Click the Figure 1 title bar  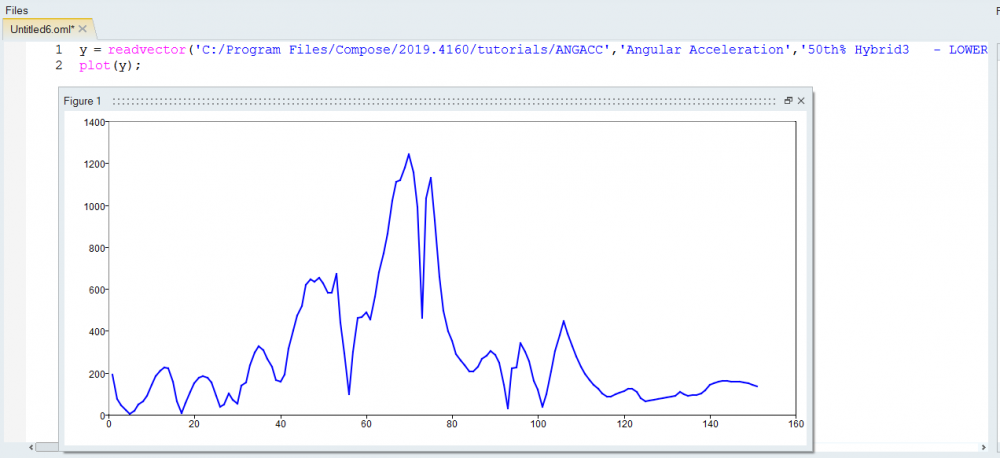tap(435, 101)
